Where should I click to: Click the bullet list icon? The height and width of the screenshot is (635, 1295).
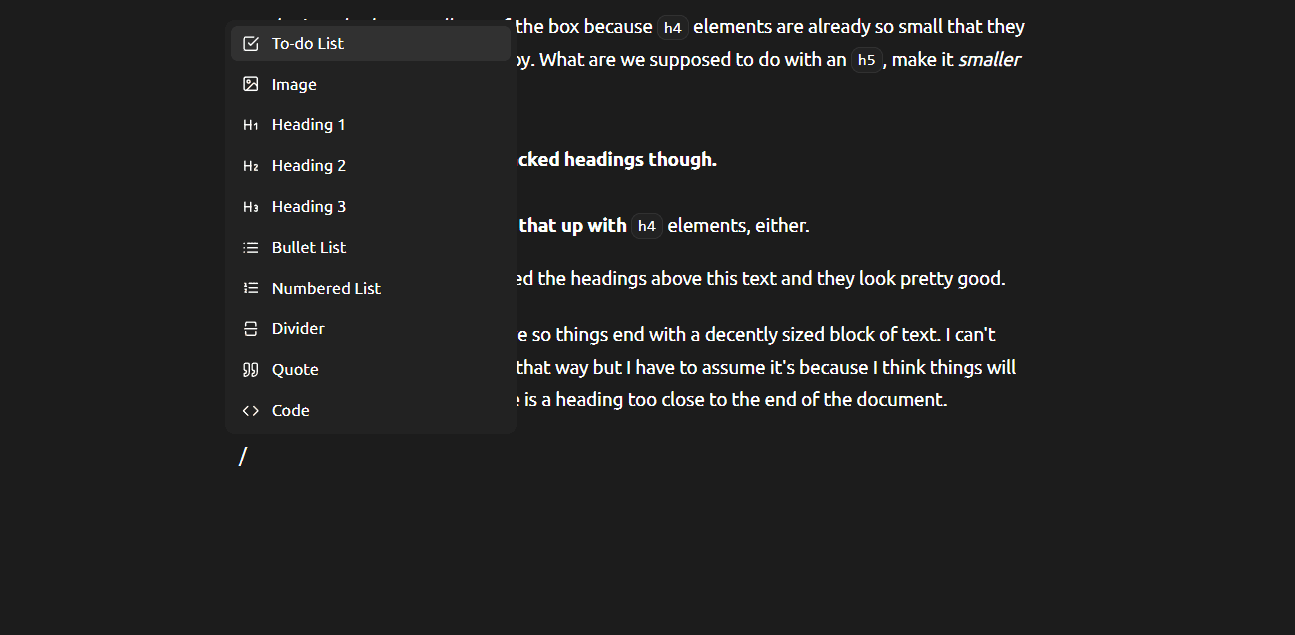(251, 247)
